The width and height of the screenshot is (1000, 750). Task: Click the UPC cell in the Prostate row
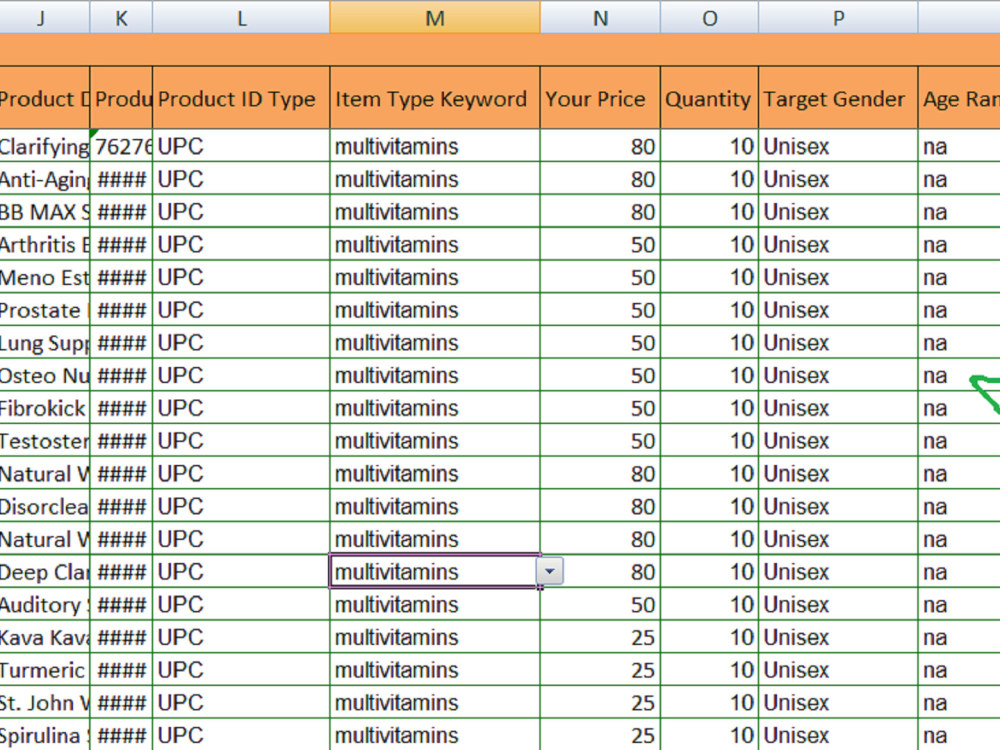pos(242,310)
